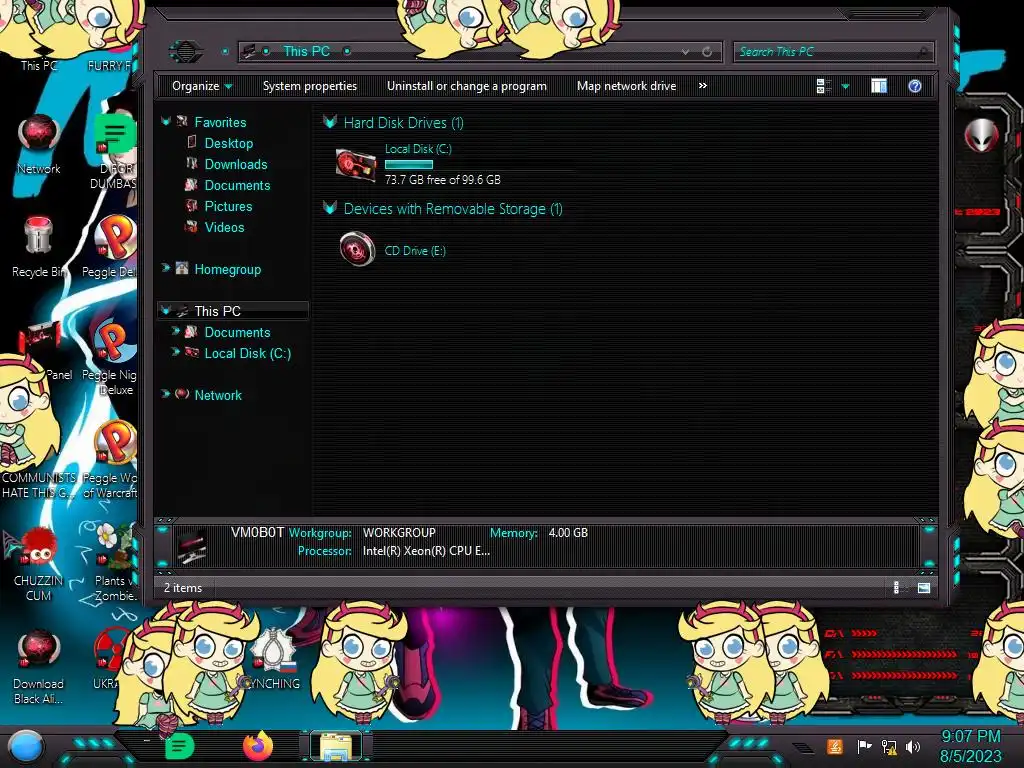Click the '2 items' status text

183,588
